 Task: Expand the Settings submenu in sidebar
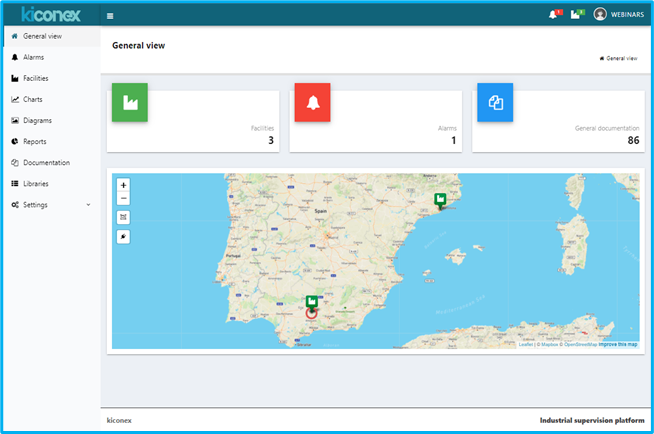(x=50, y=205)
